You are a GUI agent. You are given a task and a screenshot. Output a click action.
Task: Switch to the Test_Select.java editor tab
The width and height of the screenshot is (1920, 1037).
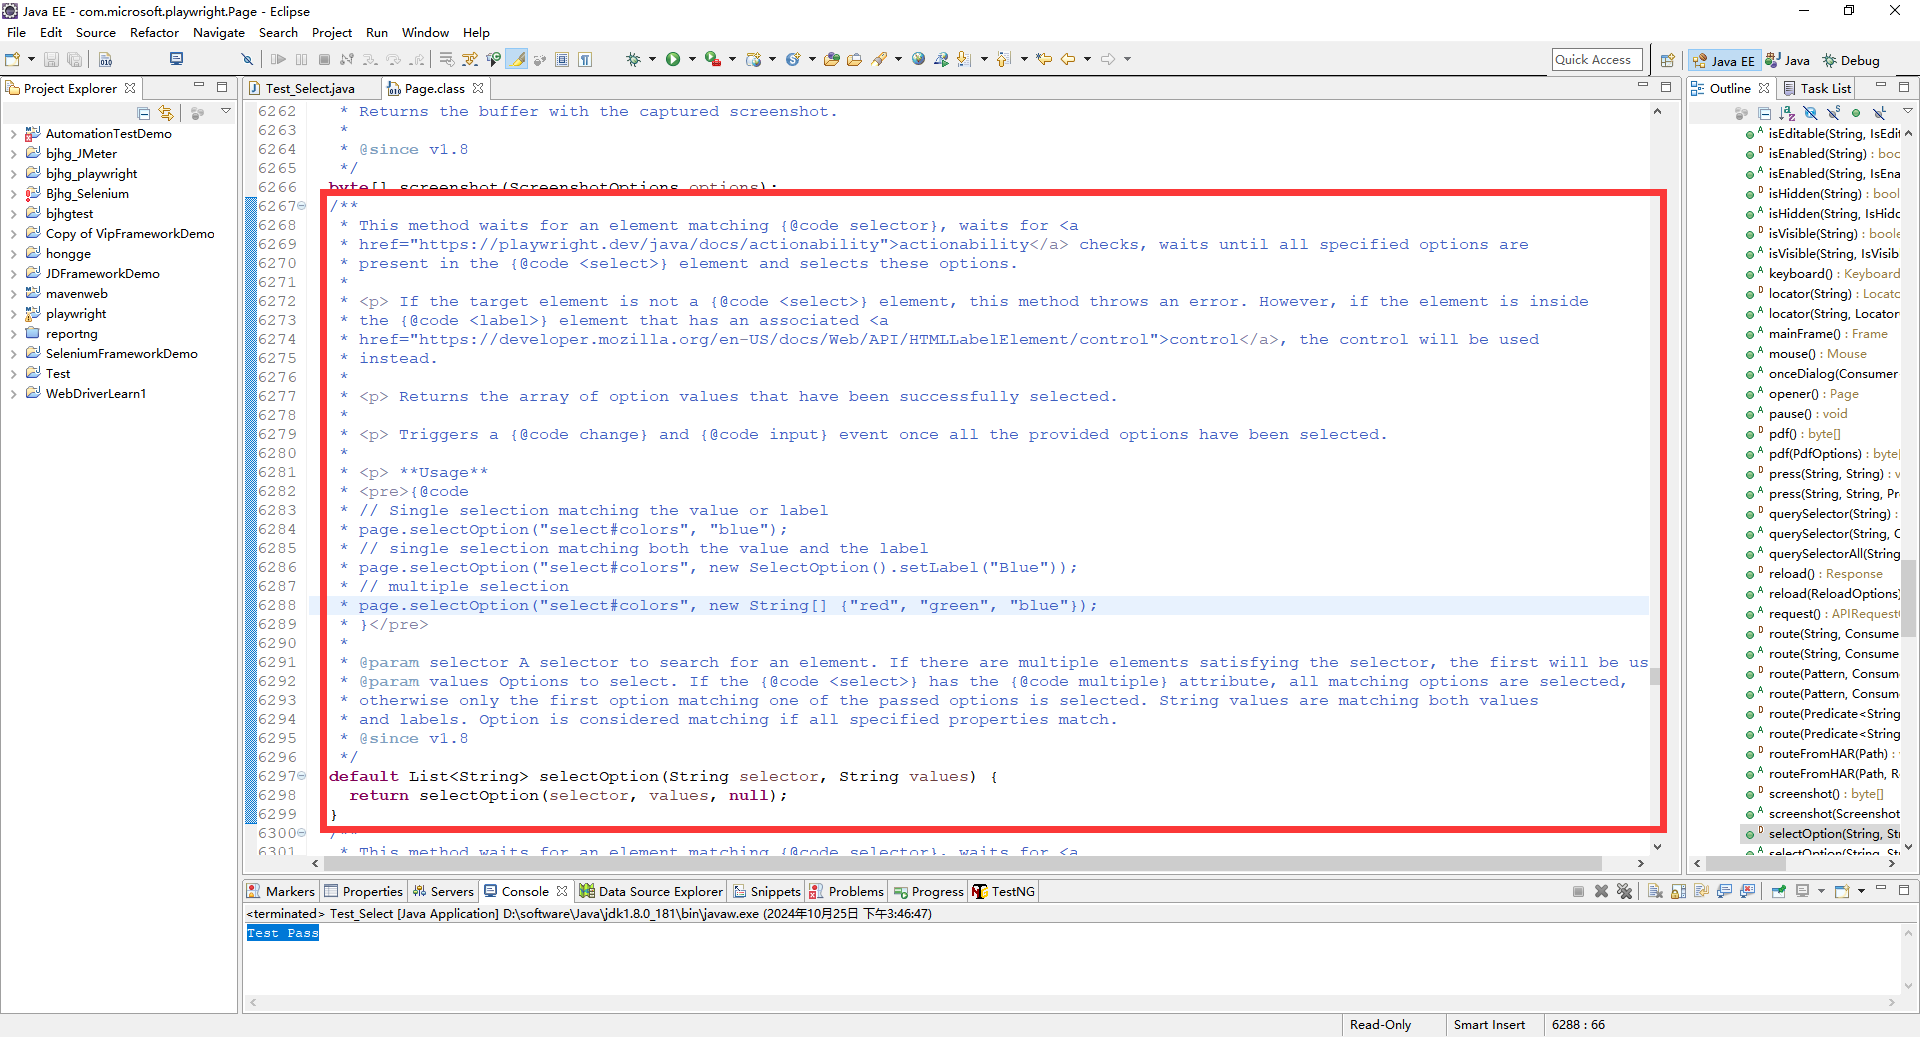point(309,89)
